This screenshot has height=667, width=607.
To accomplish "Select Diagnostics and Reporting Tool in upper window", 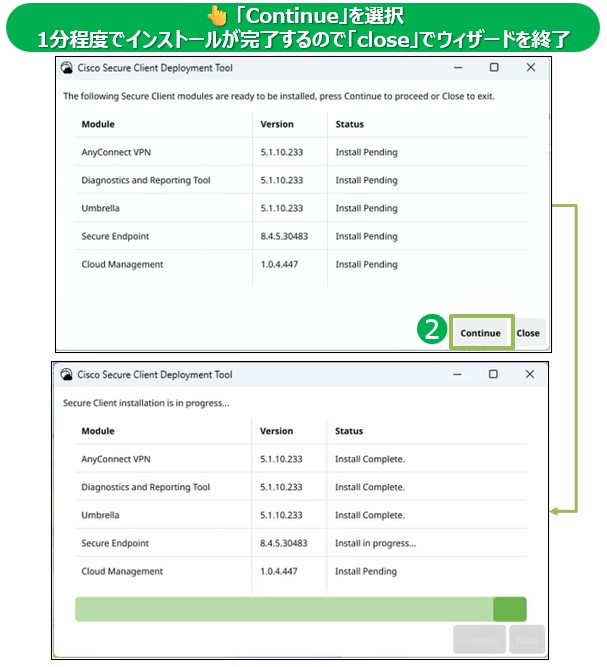I will [x=301, y=180].
